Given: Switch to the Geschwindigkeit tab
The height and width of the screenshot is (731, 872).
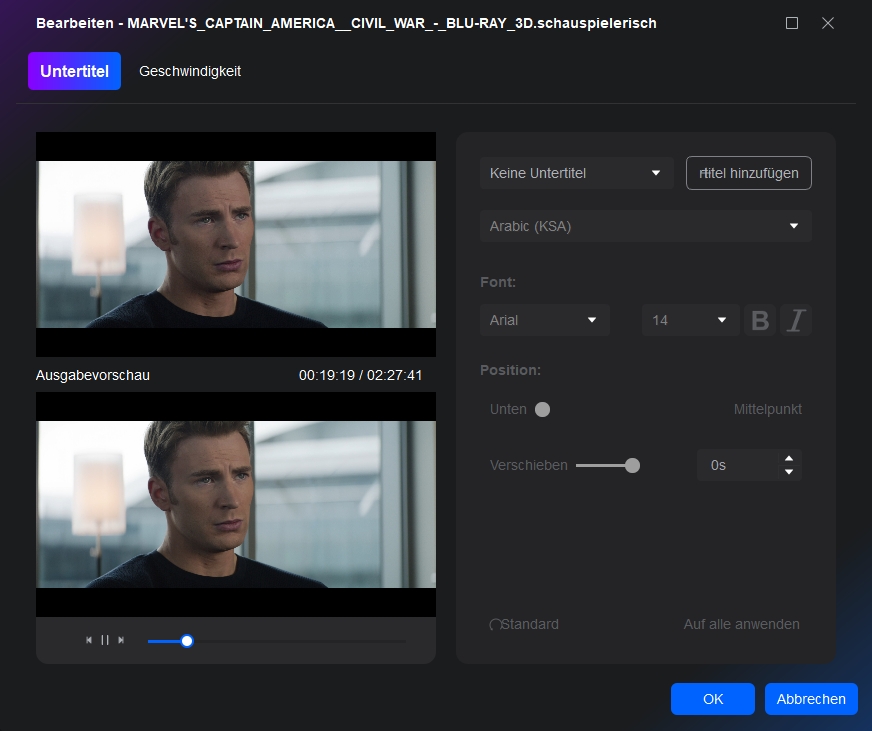Looking at the screenshot, I should pyautogui.click(x=190, y=71).
